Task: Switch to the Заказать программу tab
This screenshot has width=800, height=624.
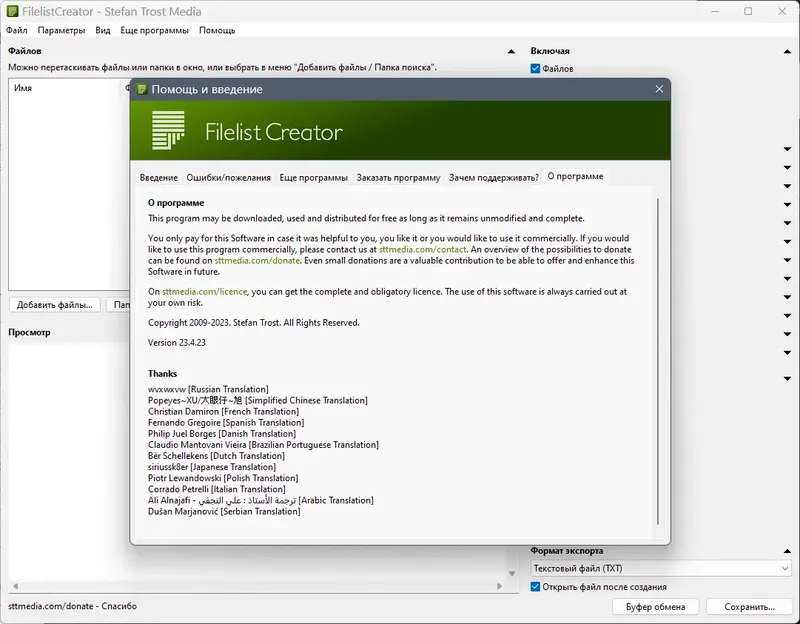Action: (x=398, y=178)
